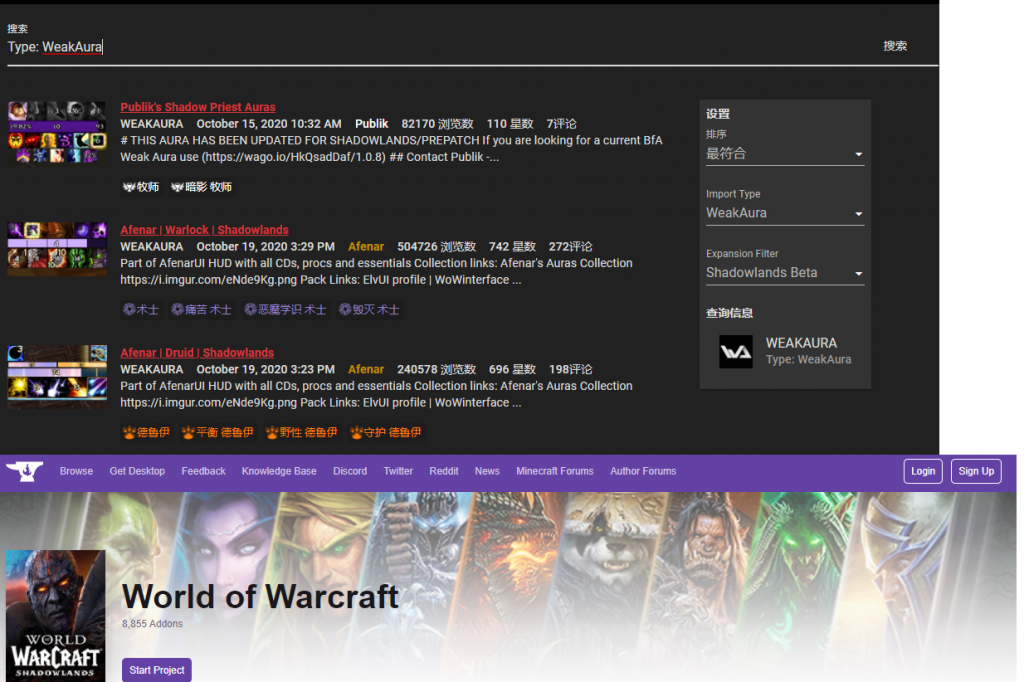Click the CurseForge anvil logo icon

point(24,470)
